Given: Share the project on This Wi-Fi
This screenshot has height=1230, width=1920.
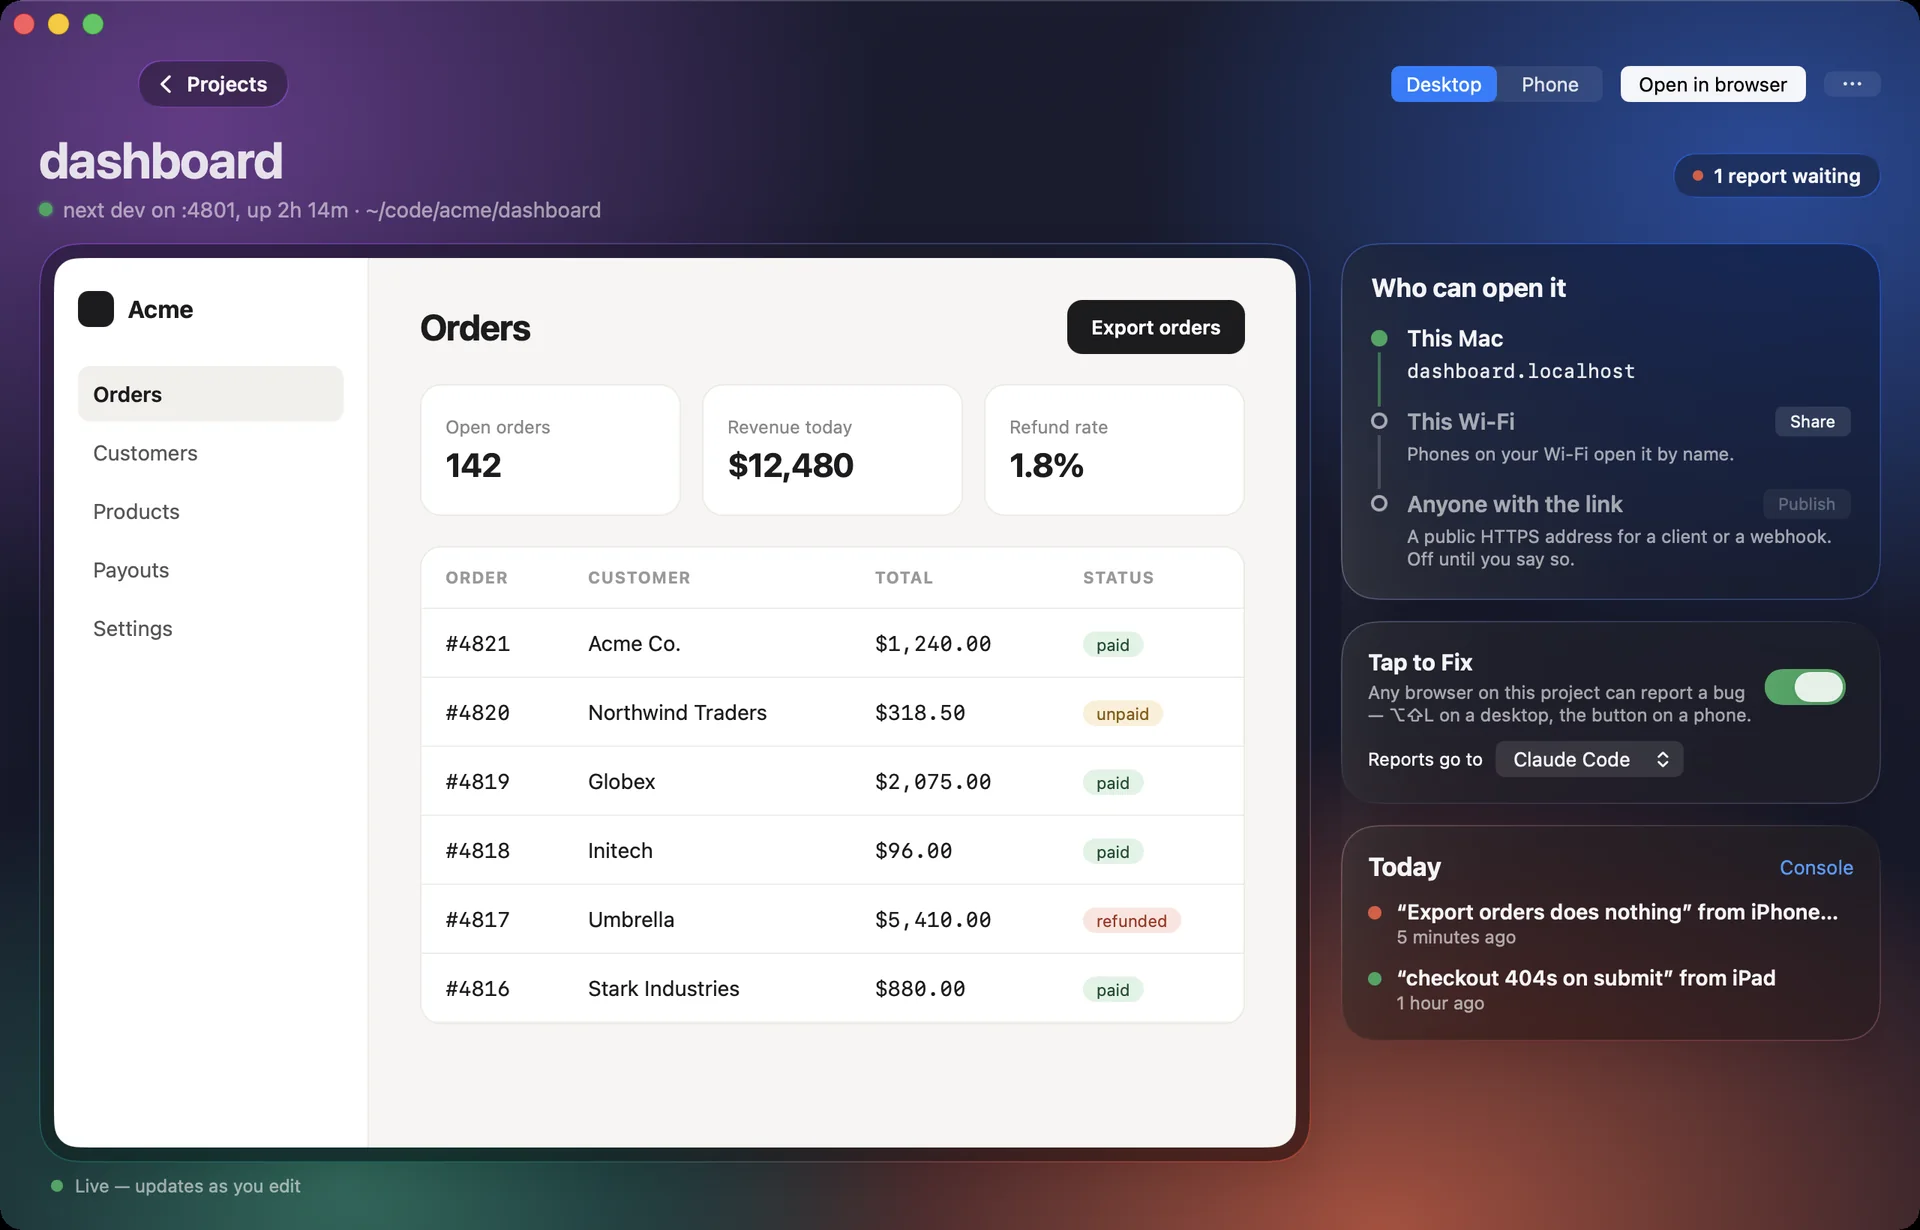Looking at the screenshot, I should coord(1812,421).
